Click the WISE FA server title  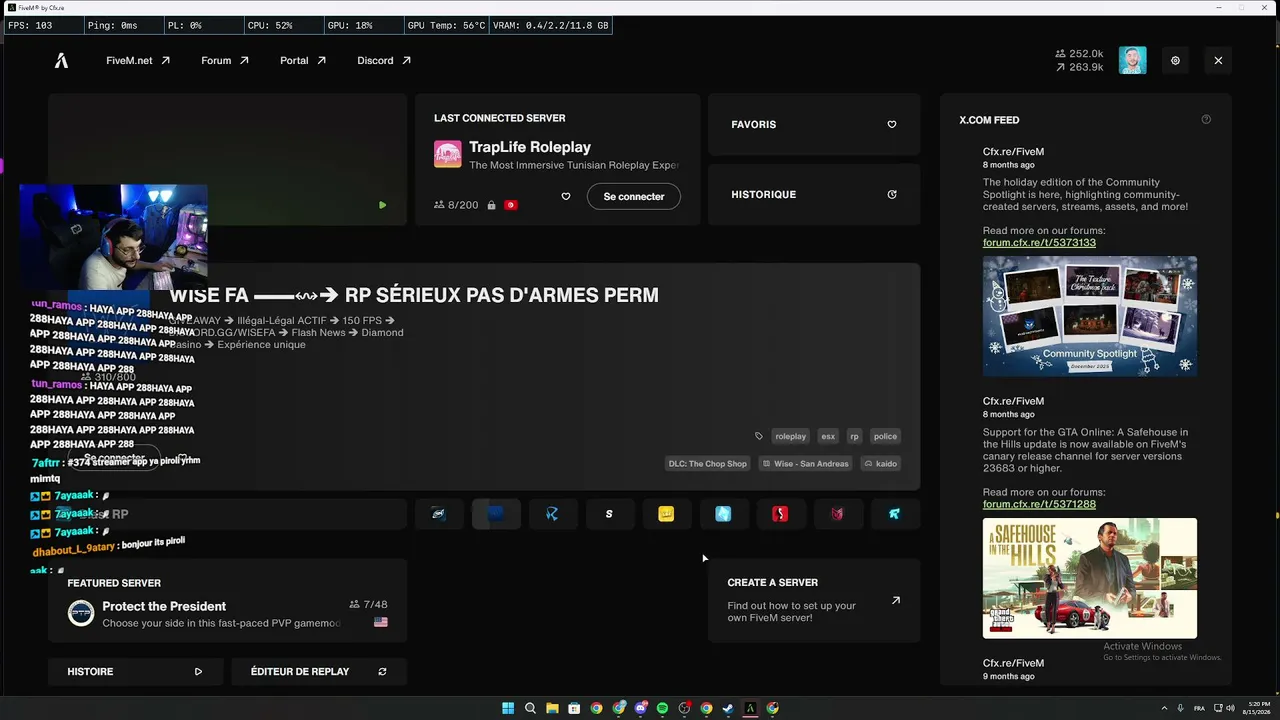pos(414,295)
